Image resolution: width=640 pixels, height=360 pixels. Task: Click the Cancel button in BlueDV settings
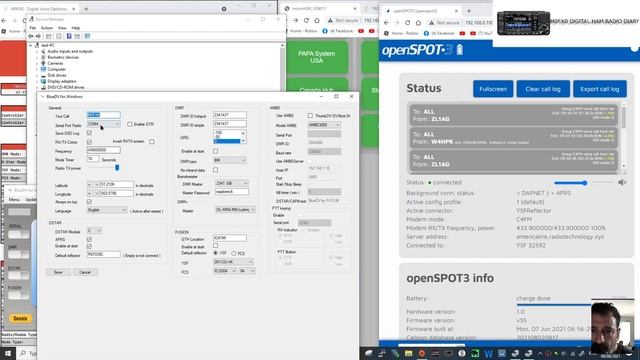coord(85,272)
